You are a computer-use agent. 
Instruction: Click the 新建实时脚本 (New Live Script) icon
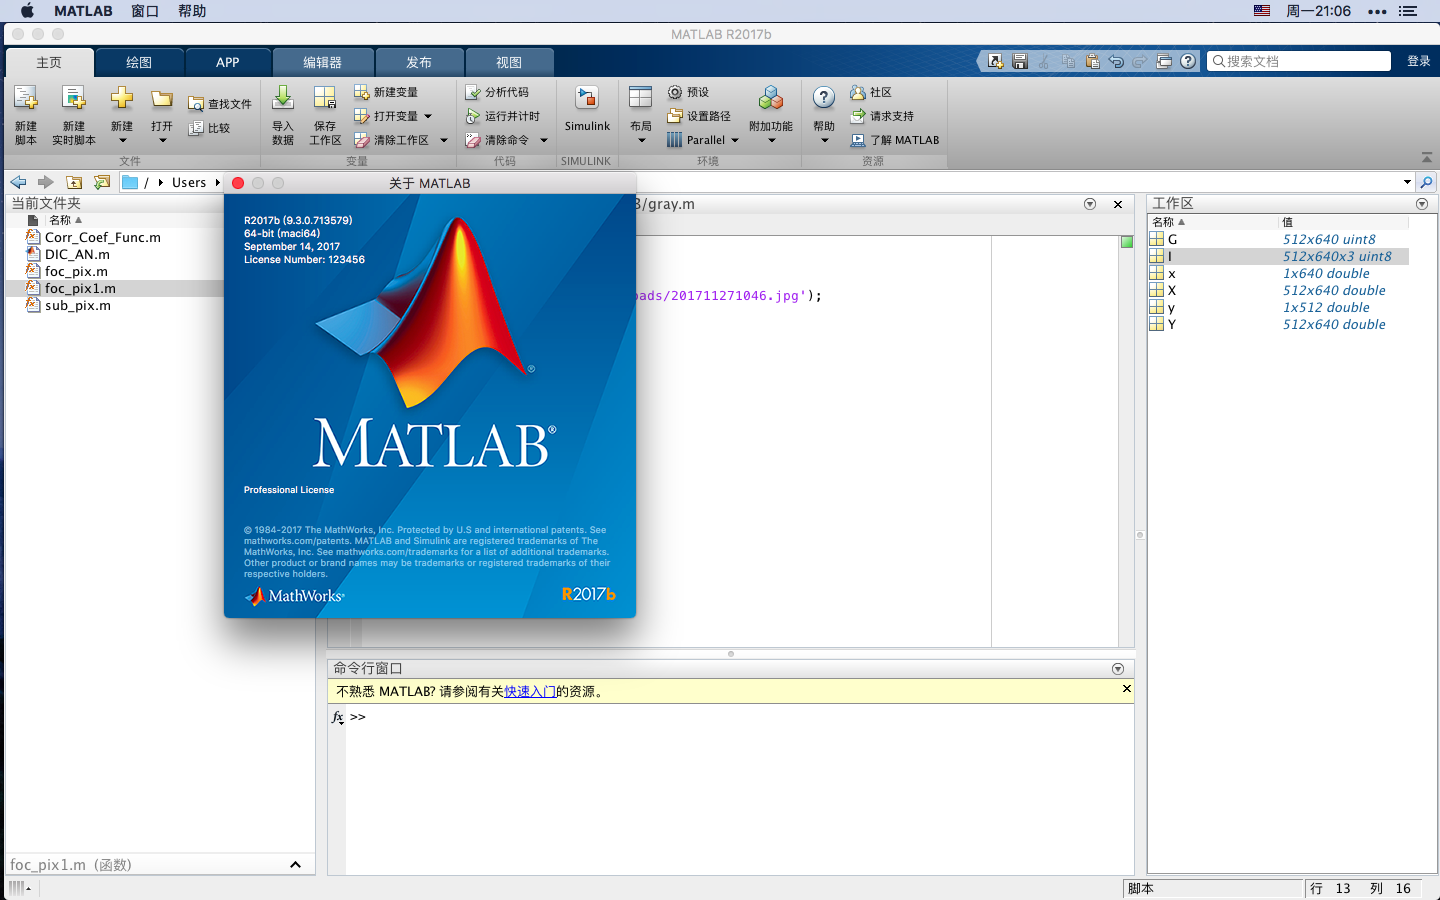74,99
